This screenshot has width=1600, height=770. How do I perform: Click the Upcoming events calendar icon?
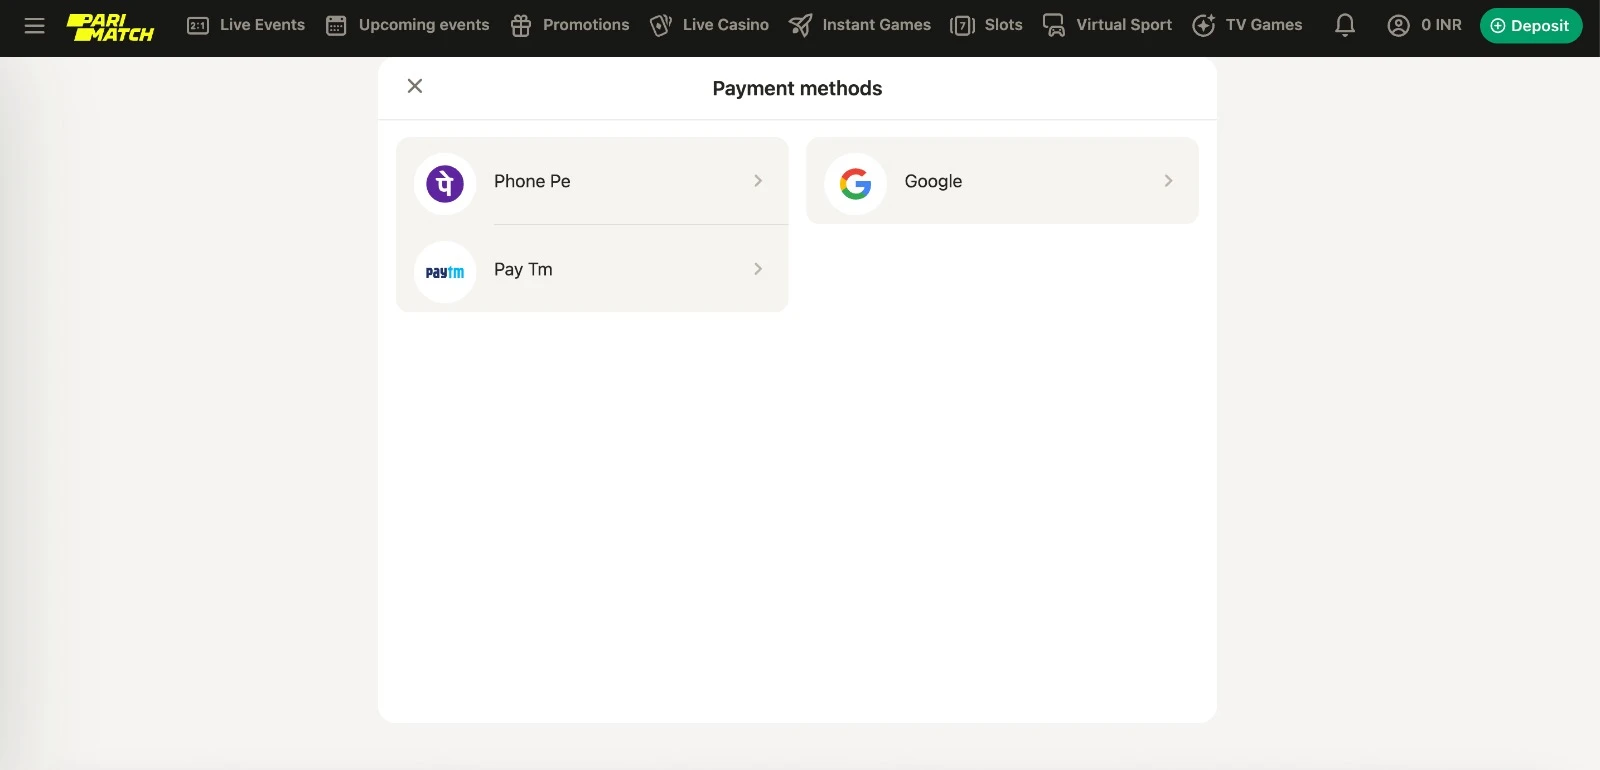(x=336, y=26)
